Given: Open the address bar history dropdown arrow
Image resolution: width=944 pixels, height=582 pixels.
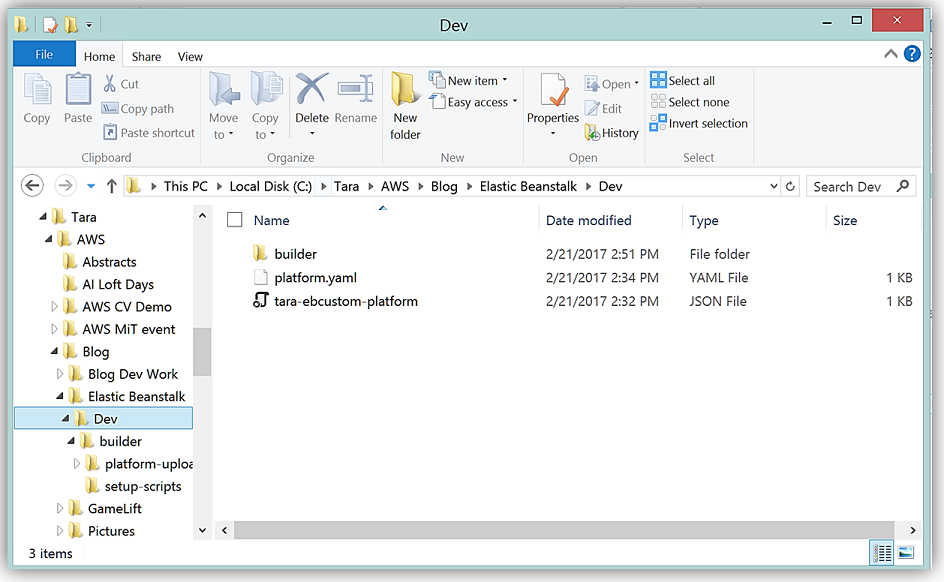Looking at the screenshot, I should (x=773, y=186).
